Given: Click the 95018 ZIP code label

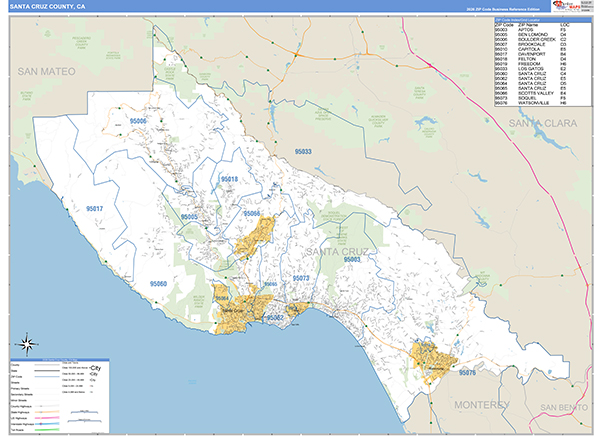Looking at the screenshot, I should point(229,179).
